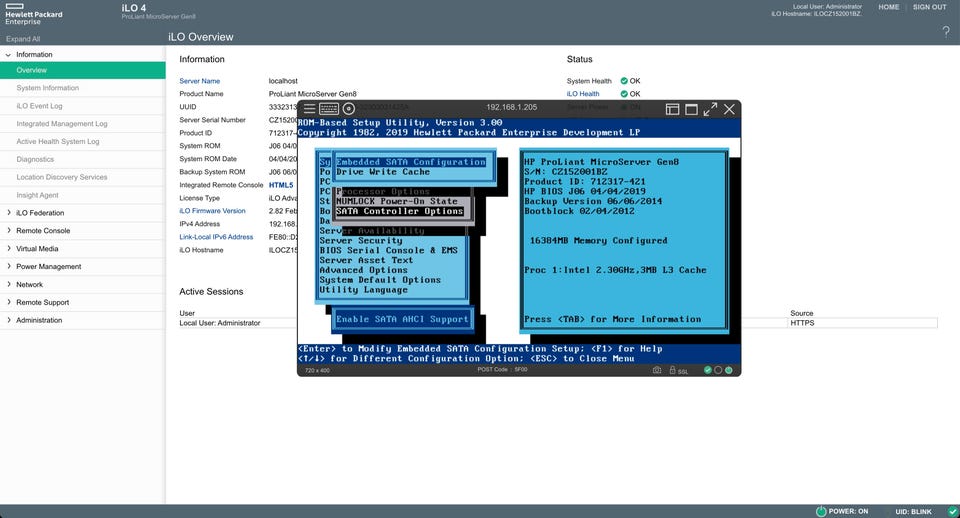Viewport: 960px width, 518px height.
Task: Click SIGN OUT in top header
Action: pyautogui.click(x=929, y=7)
